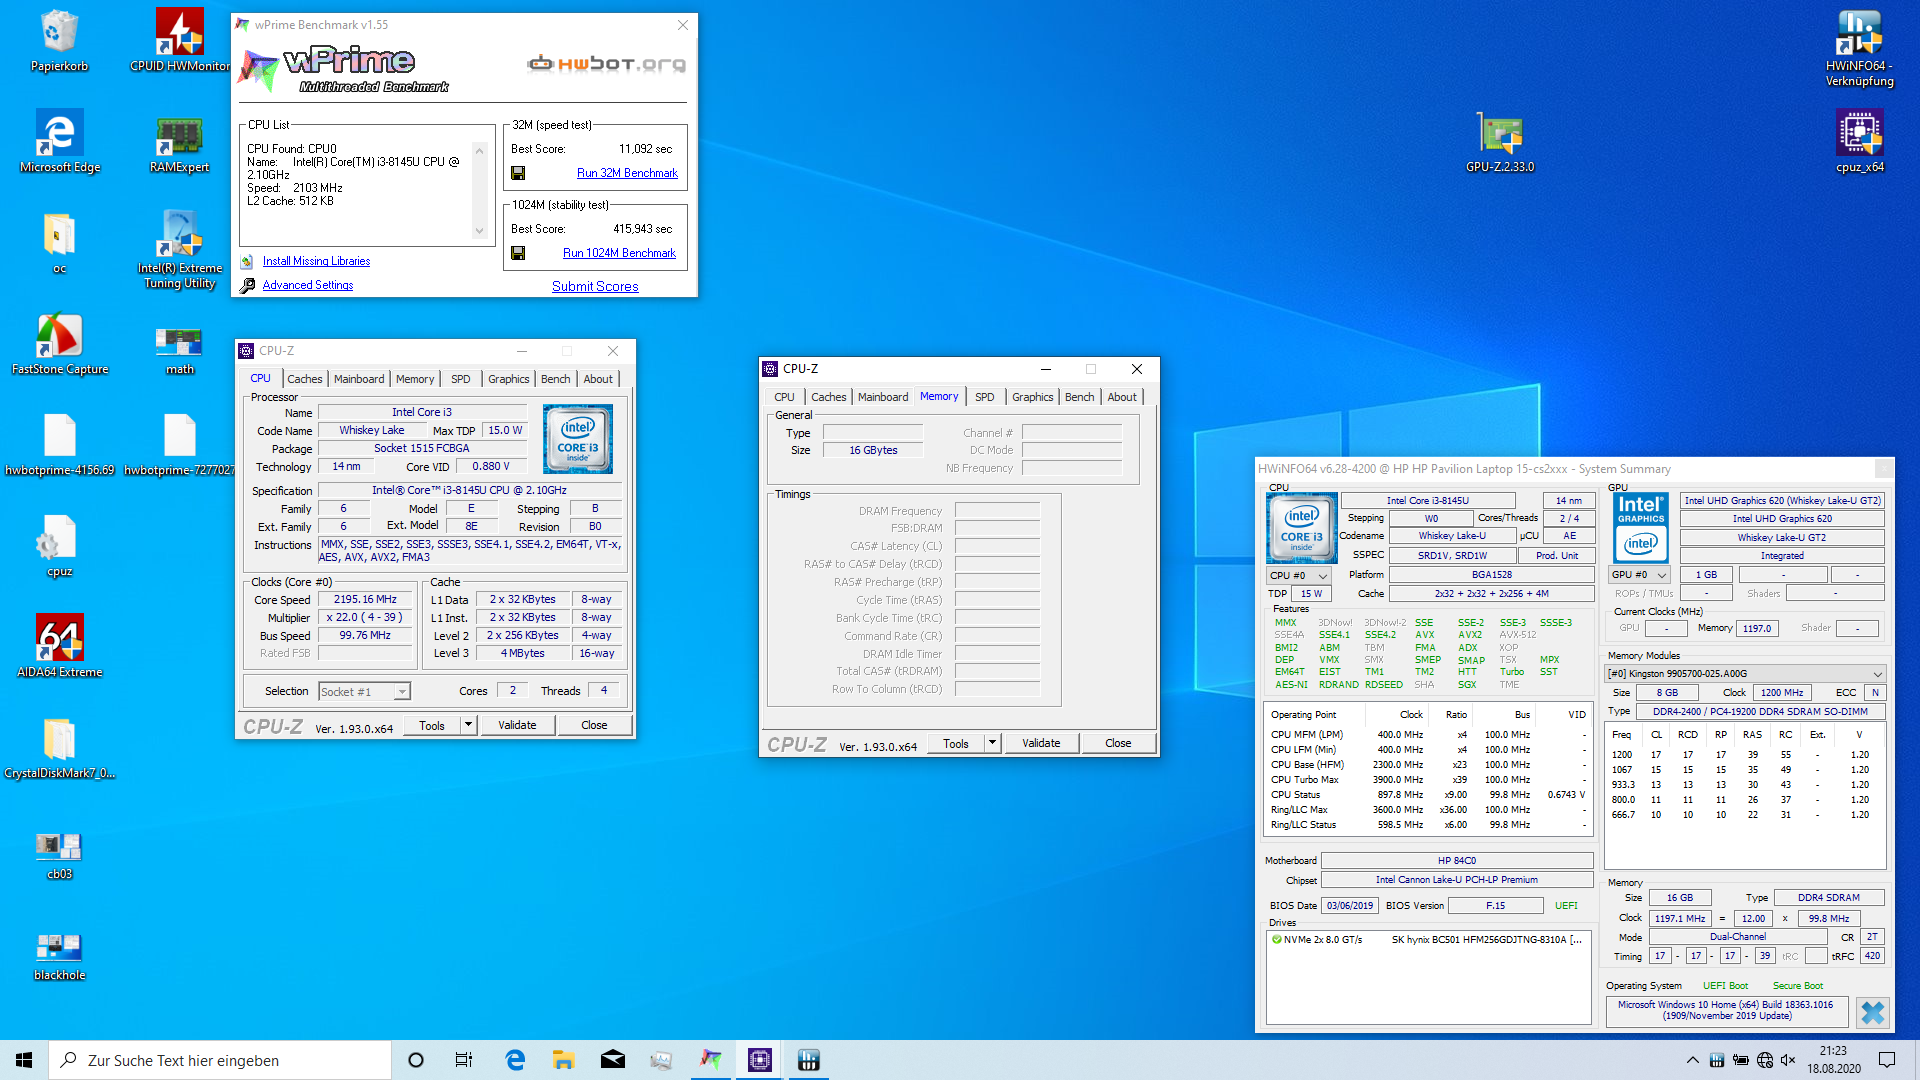This screenshot has height=1080, width=1920.
Task: Open Bench tab in CPU-Z CPU window
Action: tap(555, 379)
